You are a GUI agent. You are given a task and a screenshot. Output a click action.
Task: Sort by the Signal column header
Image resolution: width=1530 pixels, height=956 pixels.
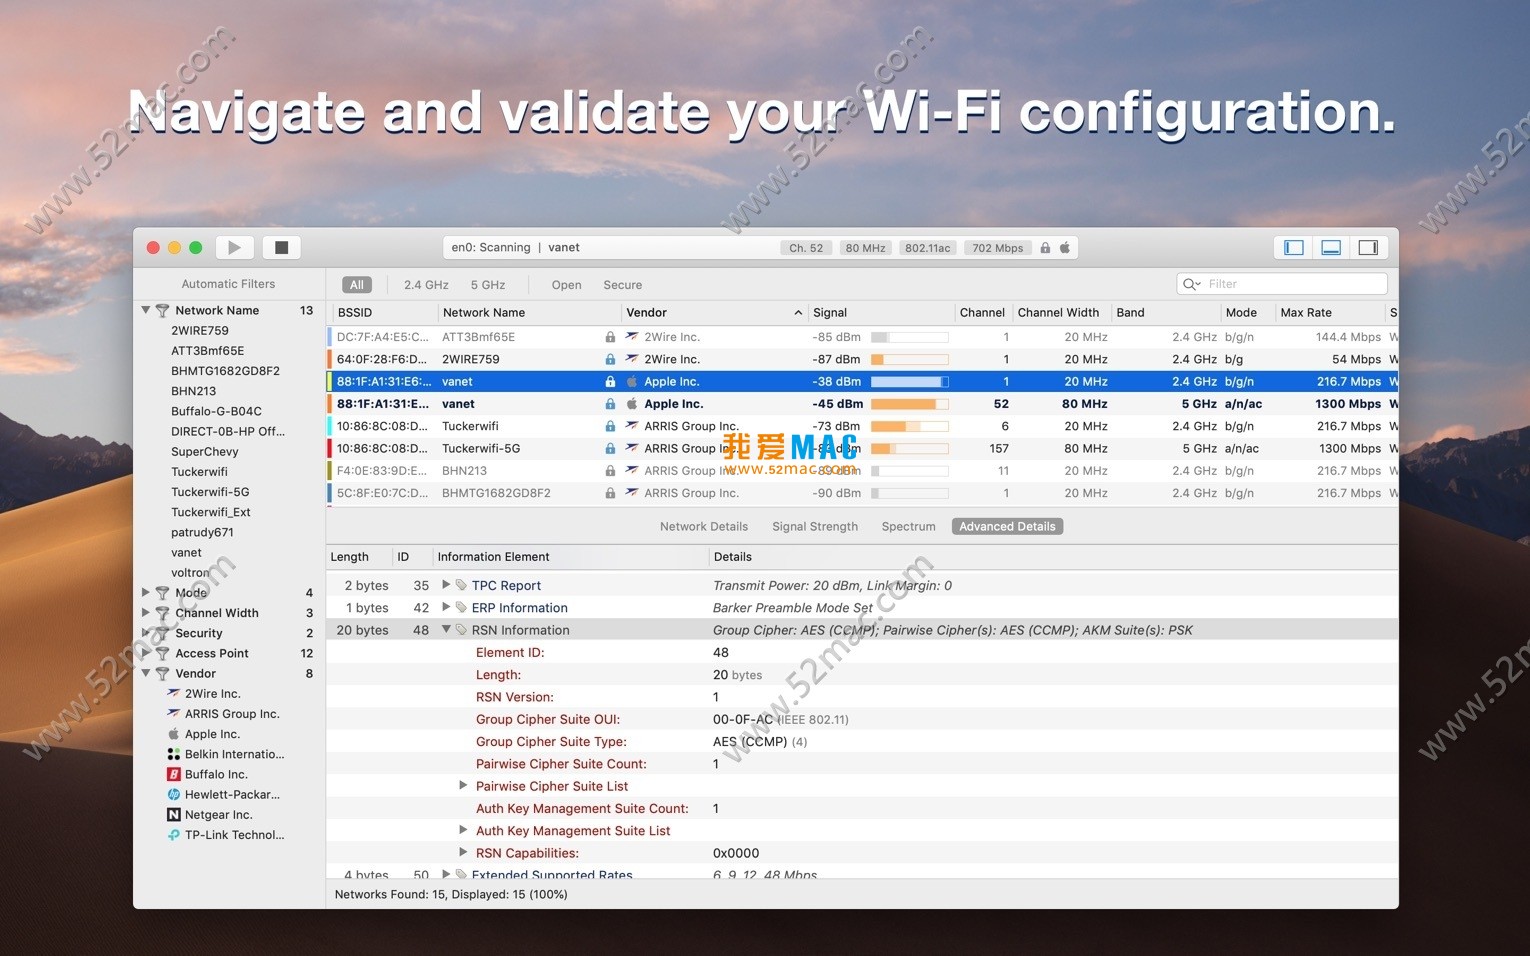point(880,313)
